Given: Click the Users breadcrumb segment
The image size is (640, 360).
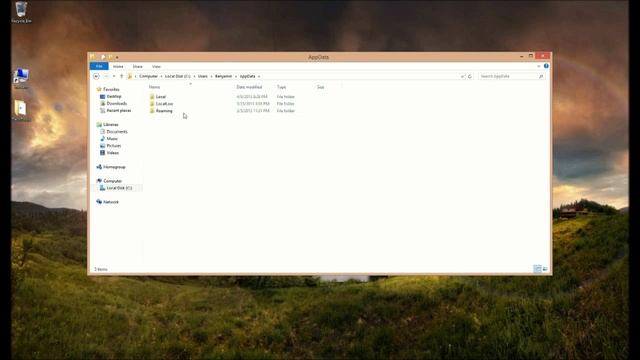Looking at the screenshot, I should 203,76.
